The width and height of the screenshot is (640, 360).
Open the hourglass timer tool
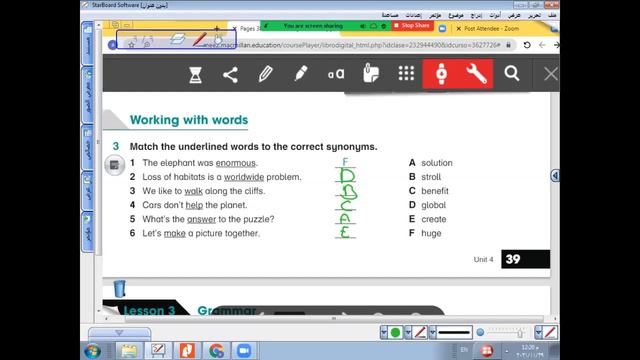pyautogui.click(x=195, y=75)
